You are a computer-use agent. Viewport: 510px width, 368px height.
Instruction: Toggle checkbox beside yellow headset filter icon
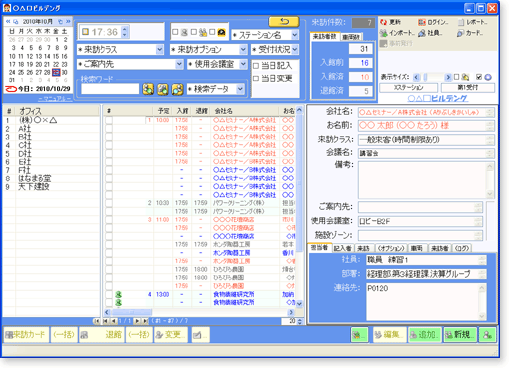pyautogui.click(x=212, y=32)
